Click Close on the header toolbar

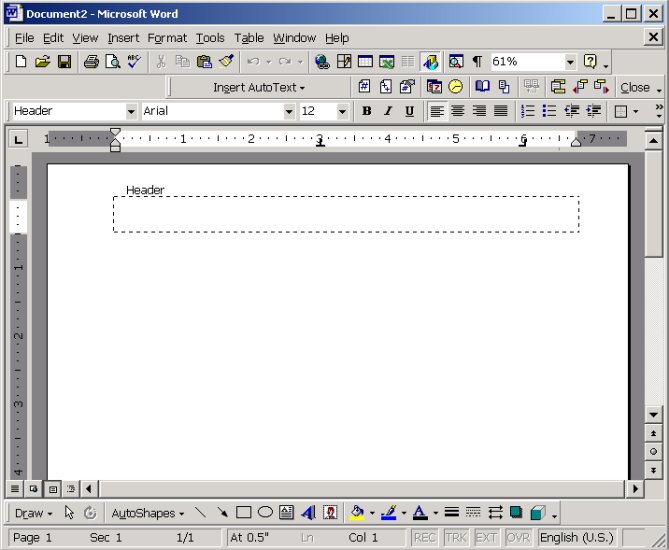[x=634, y=87]
